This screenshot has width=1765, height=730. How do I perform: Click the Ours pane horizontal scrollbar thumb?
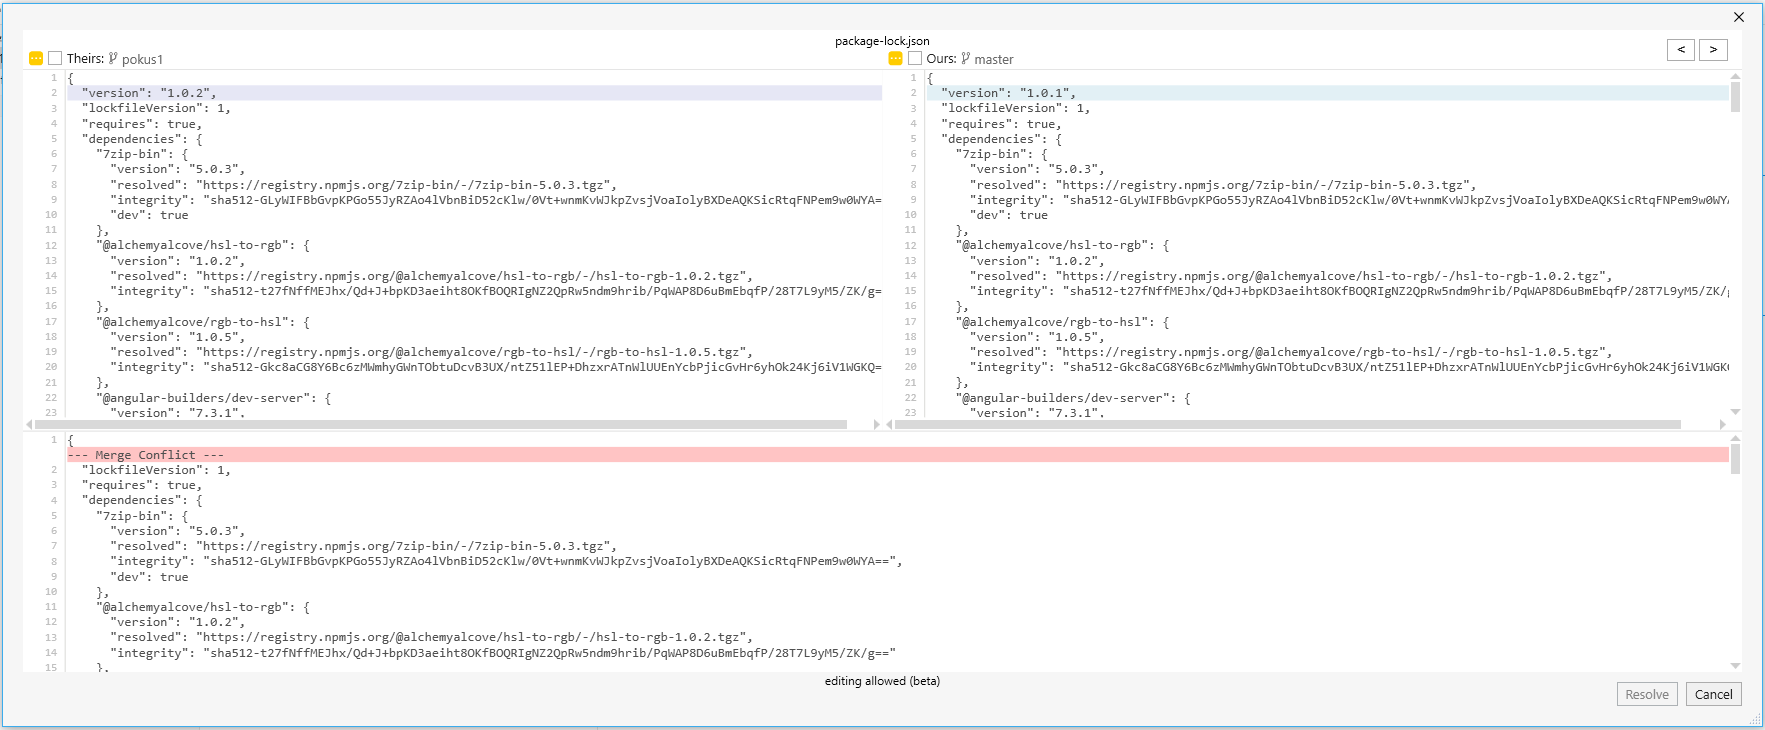point(1288,425)
